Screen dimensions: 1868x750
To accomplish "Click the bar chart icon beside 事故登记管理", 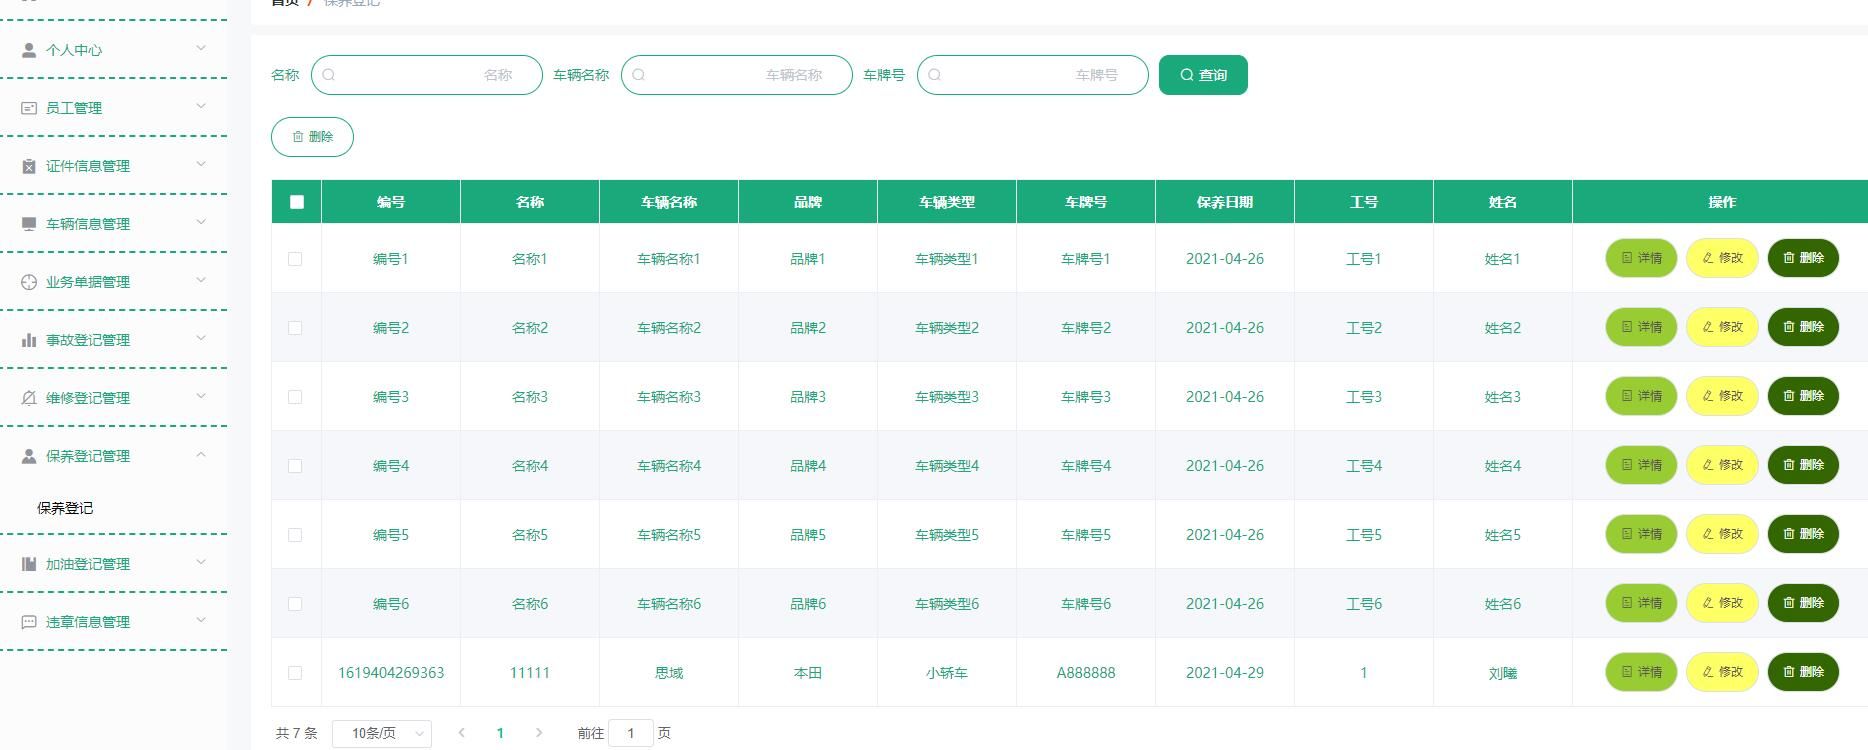I will coord(29,339).
